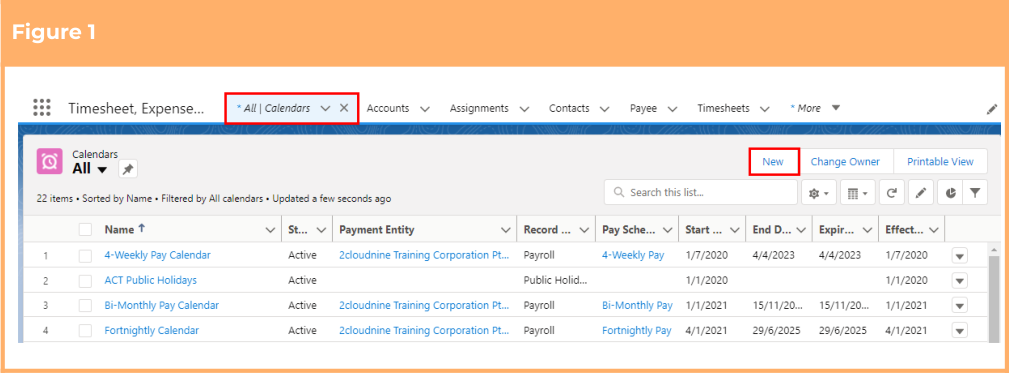Screen dimensions: 1009x373
Task: Open row actions for 4-Weekly Pay Calendar
Action: 959,256
